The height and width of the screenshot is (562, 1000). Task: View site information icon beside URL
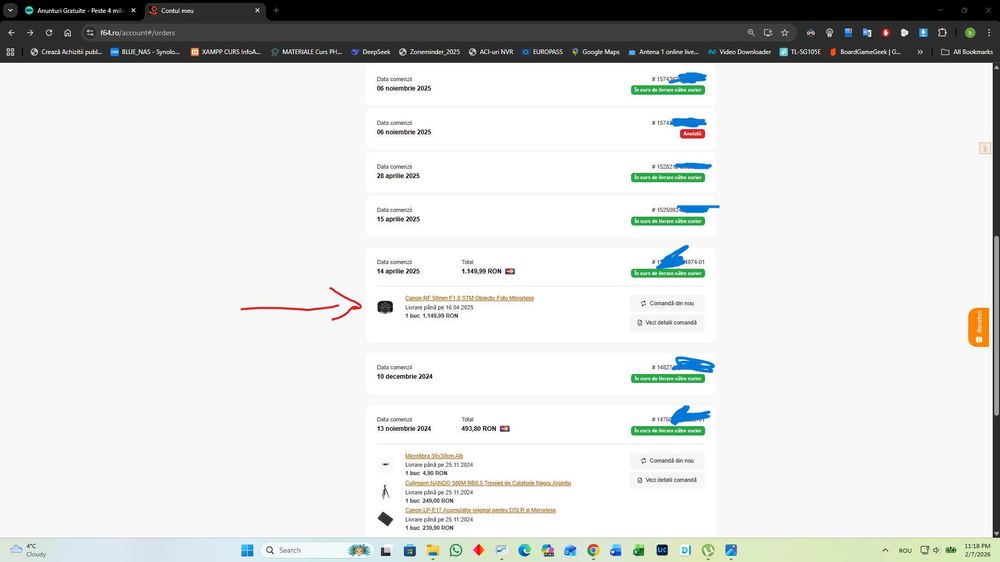[x=90, y=33]
